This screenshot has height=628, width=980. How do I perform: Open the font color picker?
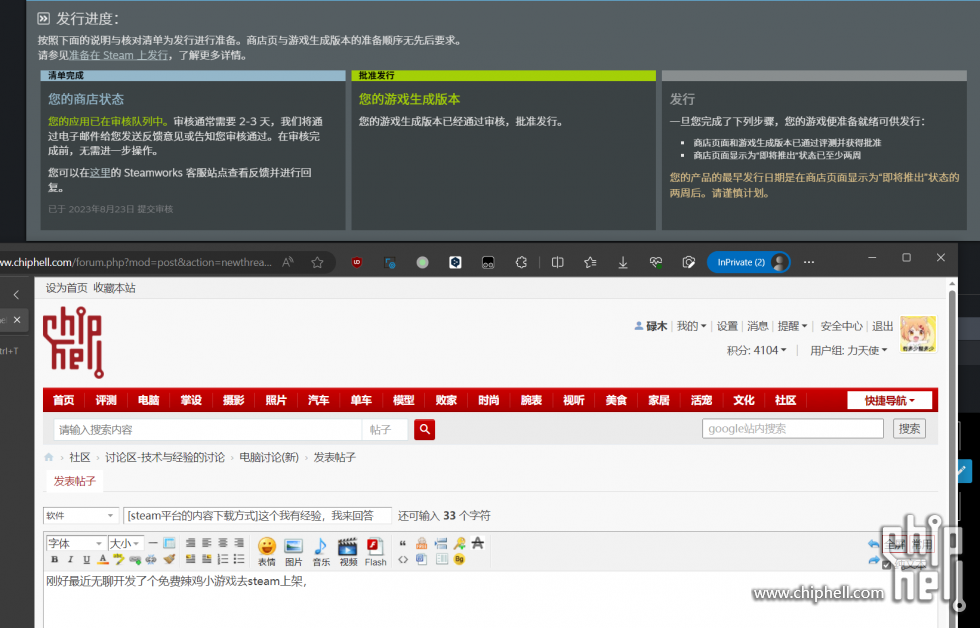[x=103, y=559]
